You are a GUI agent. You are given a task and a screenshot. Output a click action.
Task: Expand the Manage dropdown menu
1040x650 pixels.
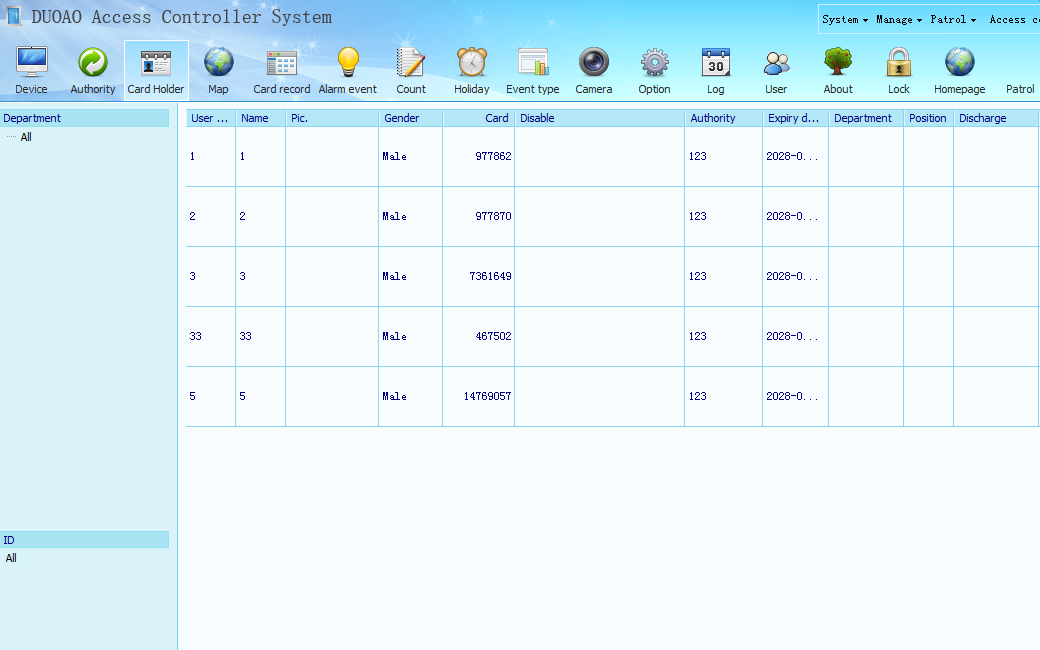tap(898, 20)
